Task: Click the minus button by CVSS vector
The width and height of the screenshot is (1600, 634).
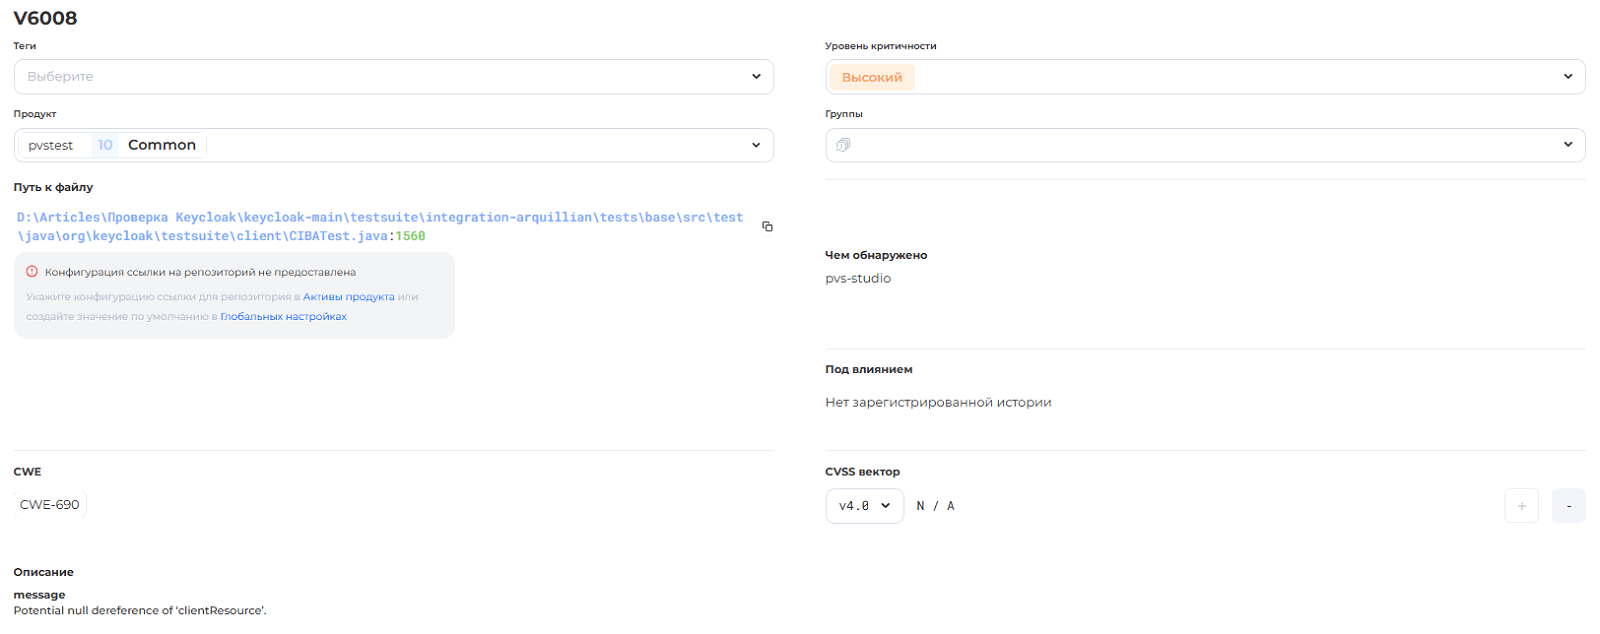Action: point(1568,506)
